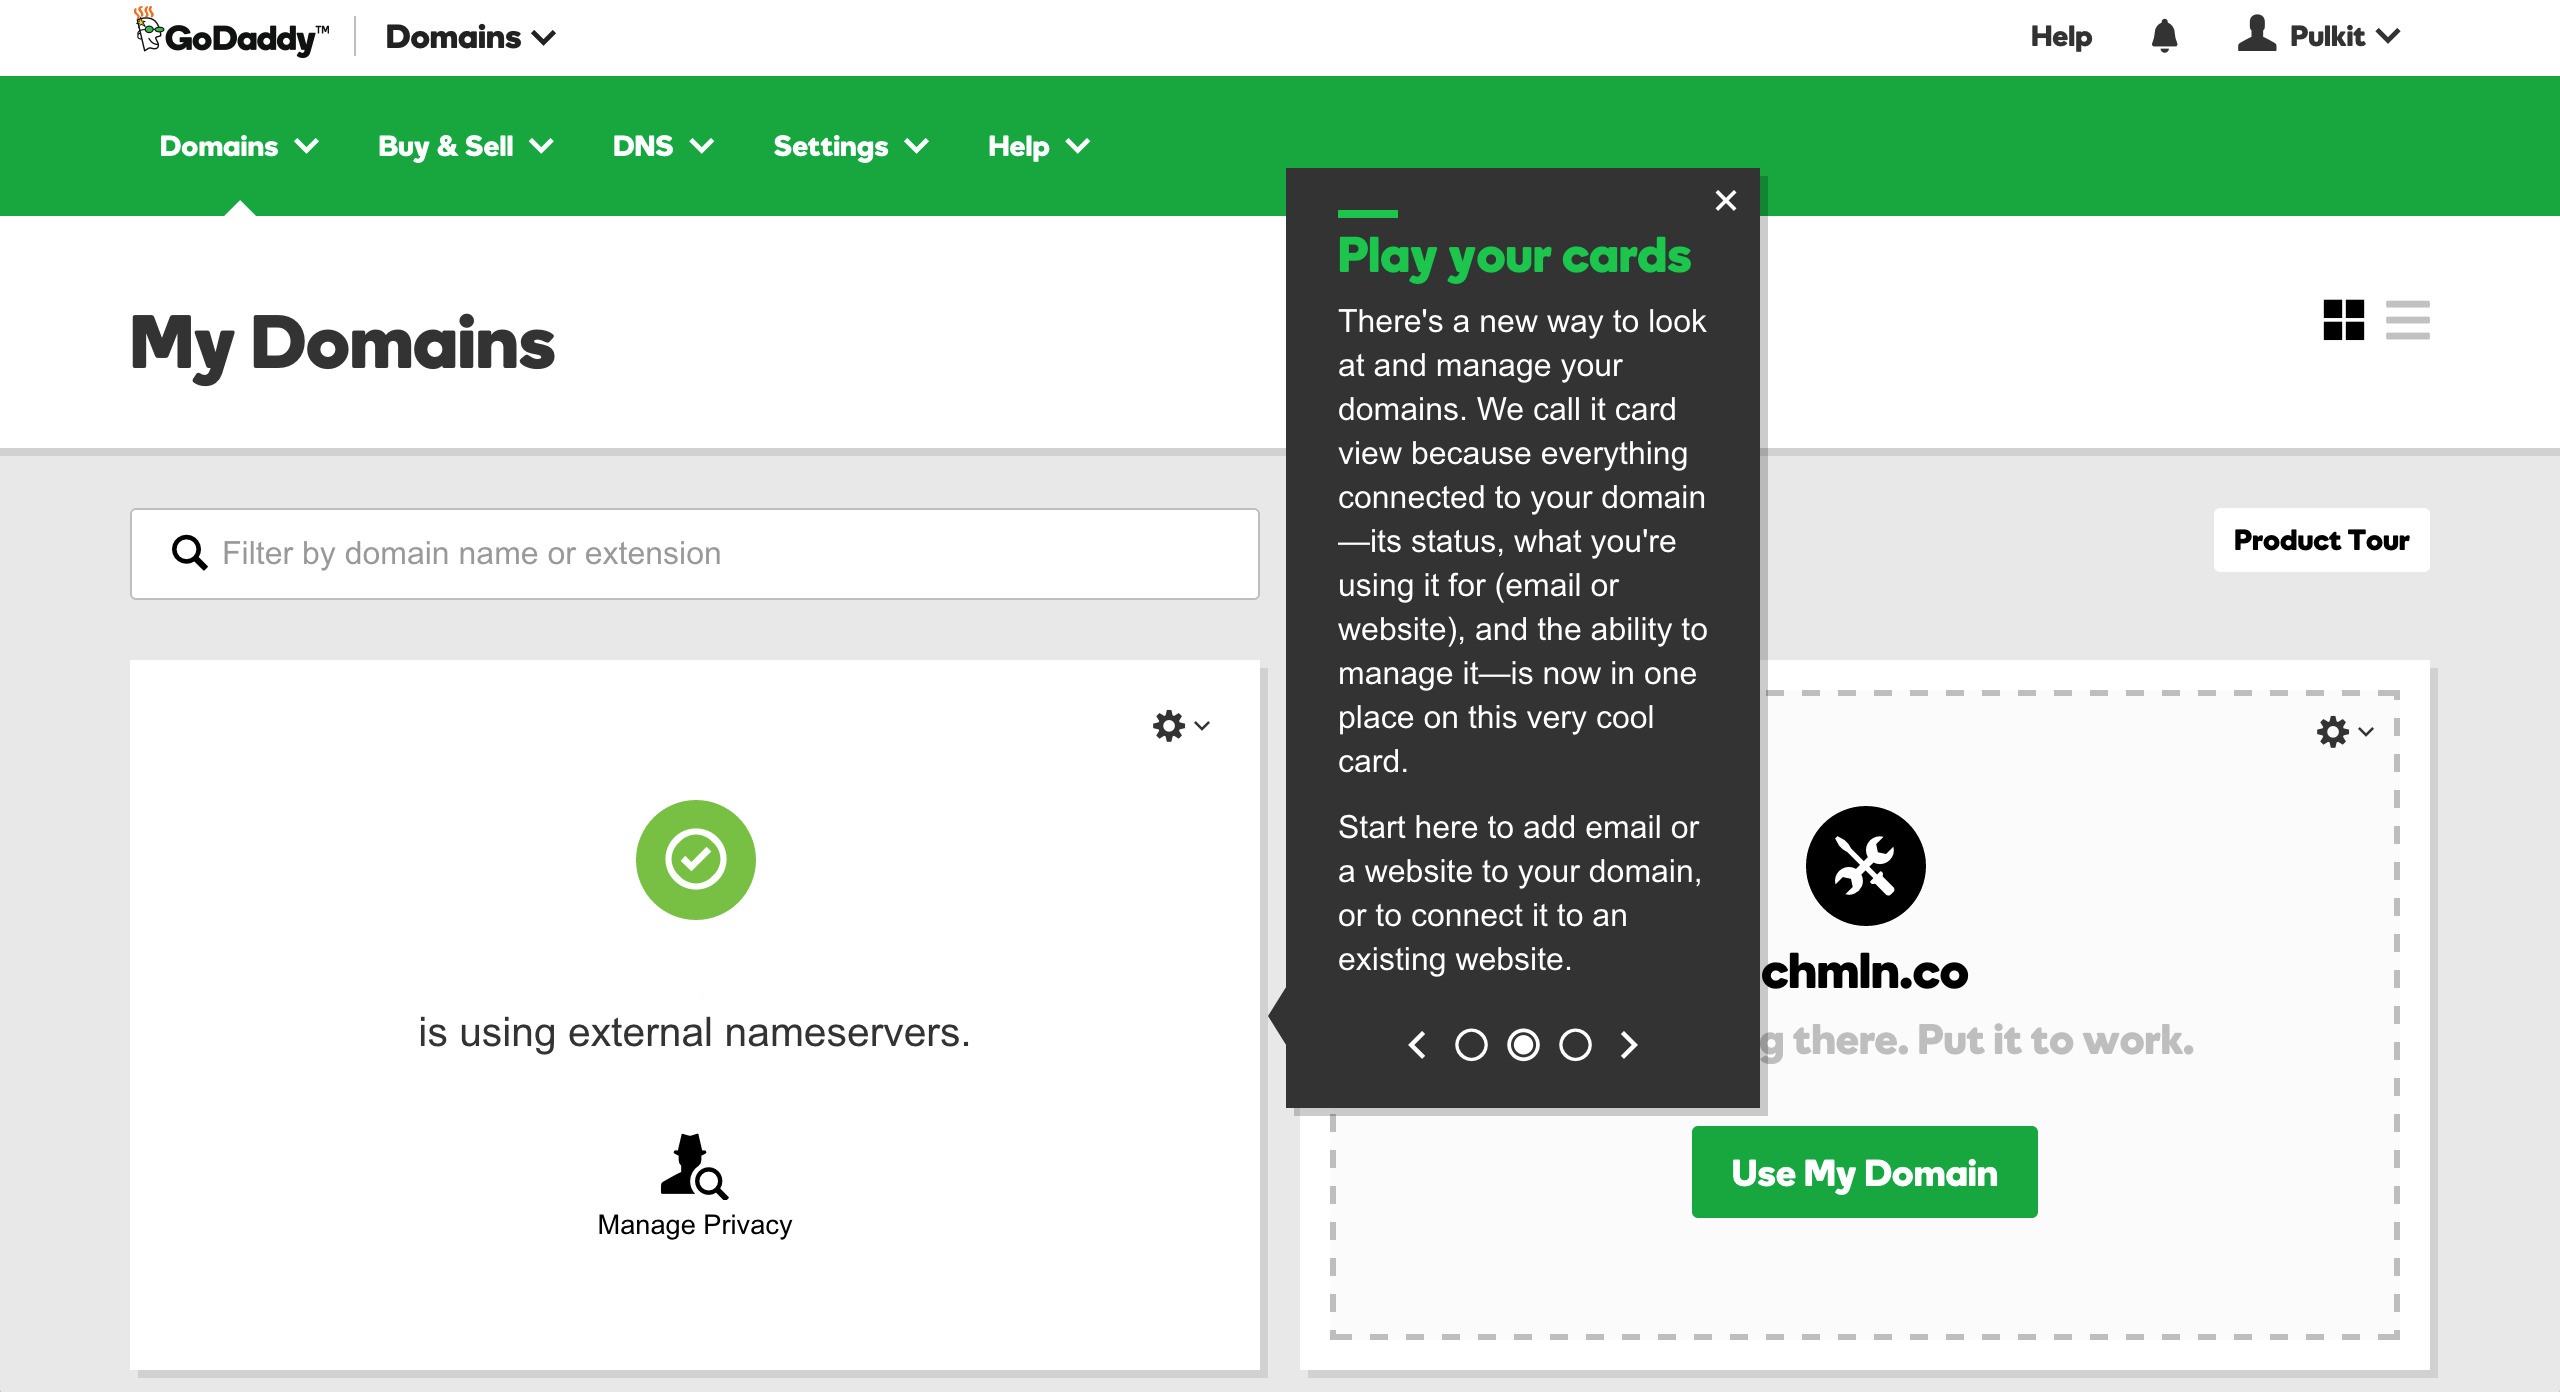Select the second tour slide dot
2560x1392 pixels.
(x=1523, y=1045)
